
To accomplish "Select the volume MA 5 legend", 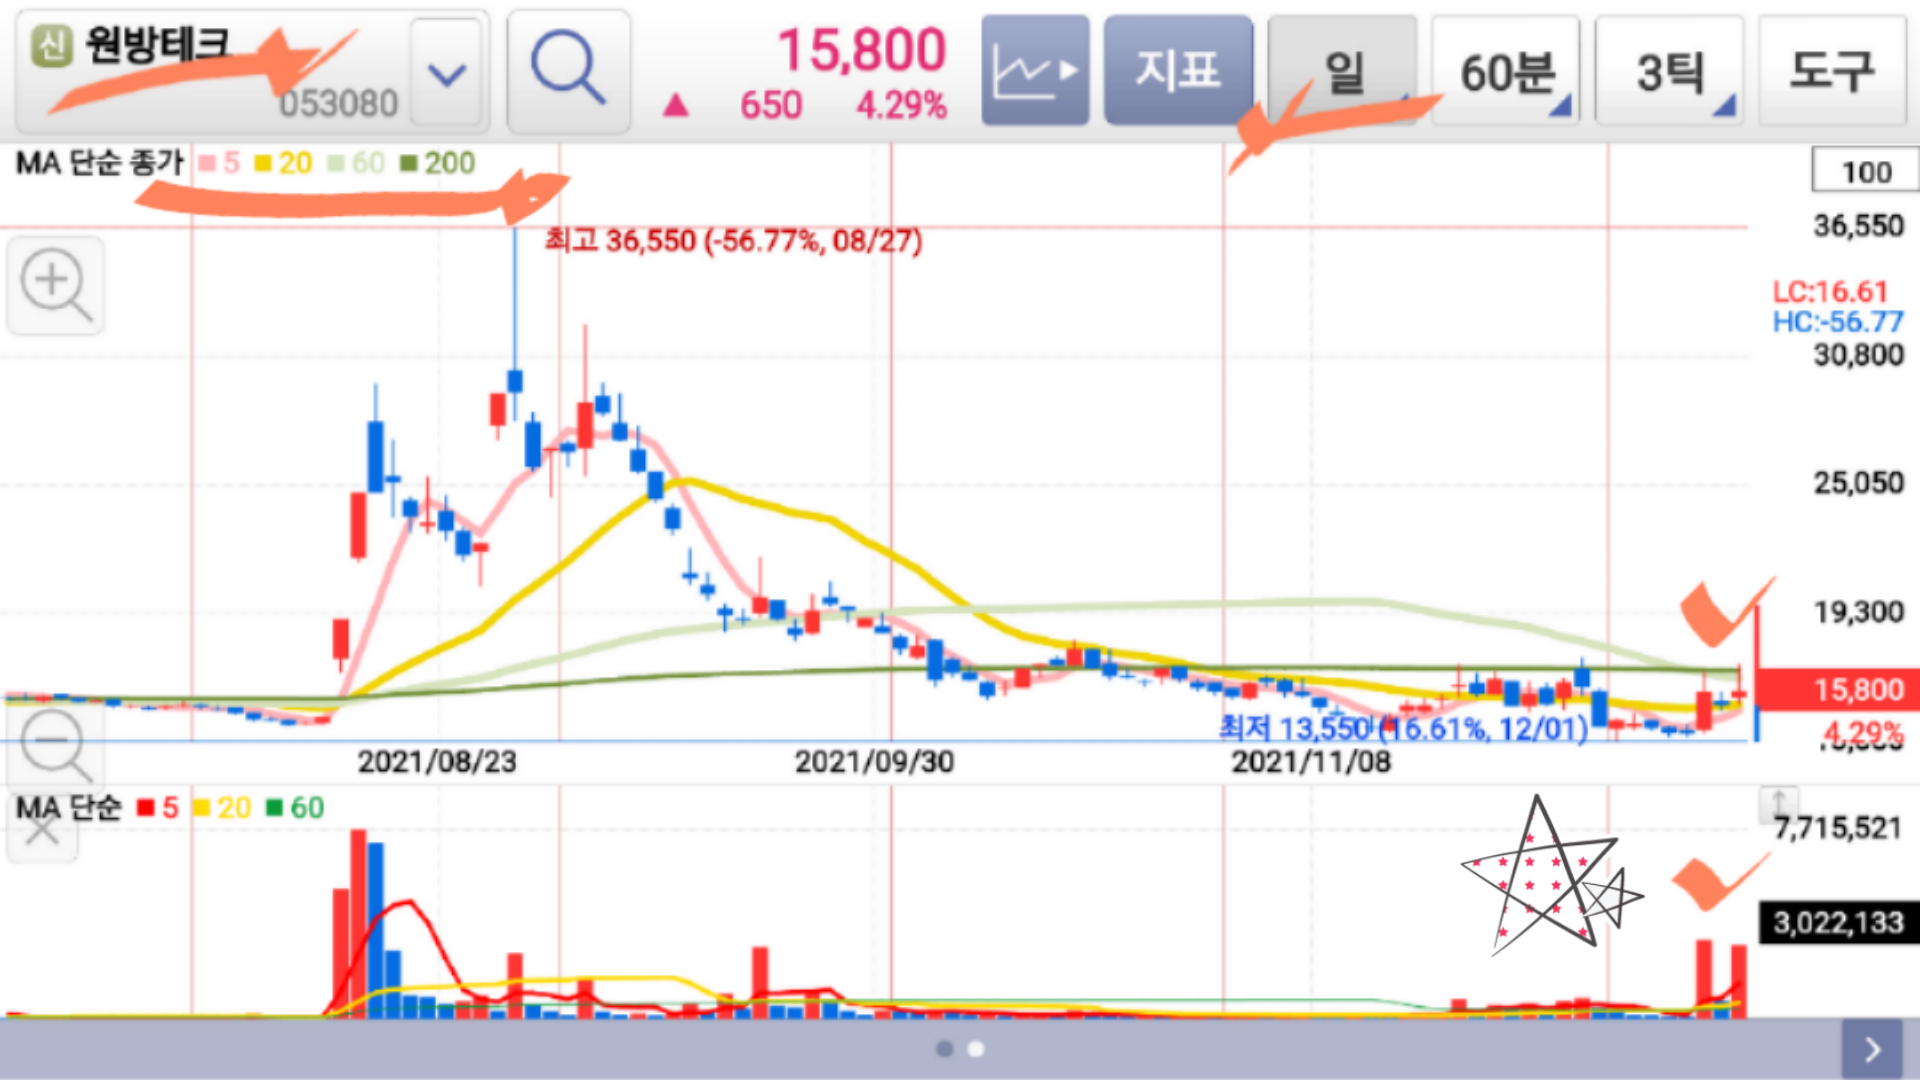I will click(158, 808).
